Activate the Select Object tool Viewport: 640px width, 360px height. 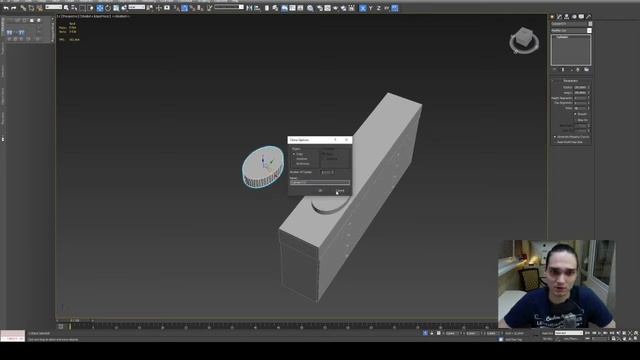pos(67,8)
